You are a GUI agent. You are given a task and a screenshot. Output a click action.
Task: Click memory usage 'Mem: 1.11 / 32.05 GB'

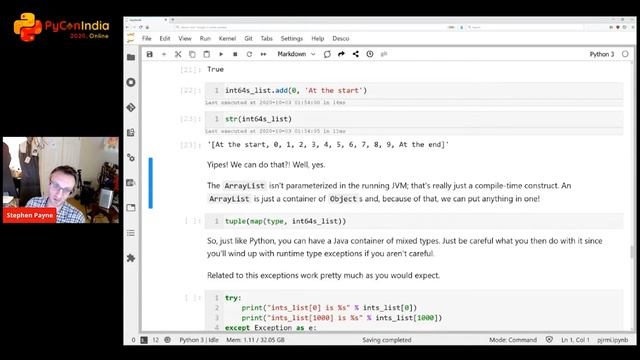(256, 340)
